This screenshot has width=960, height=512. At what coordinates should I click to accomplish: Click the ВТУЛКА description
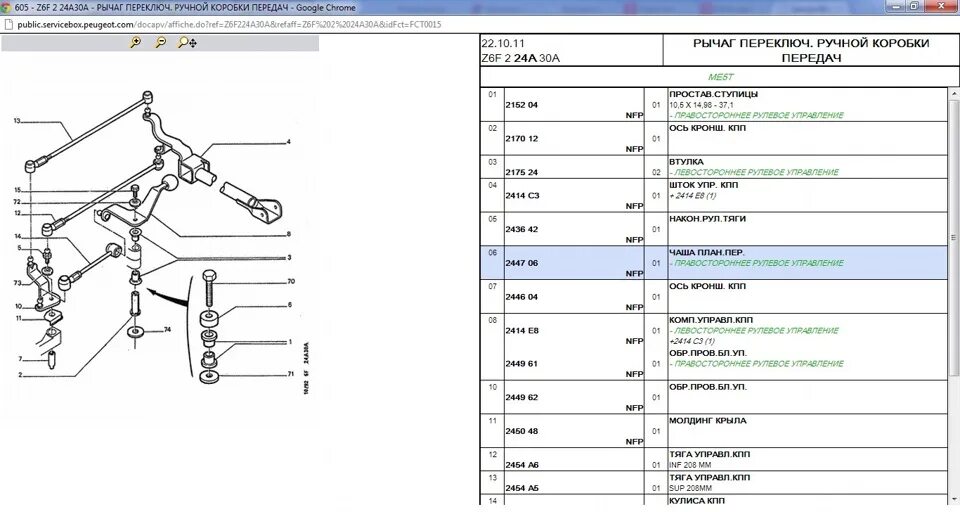pyautogui.click(x=686, y=162)
